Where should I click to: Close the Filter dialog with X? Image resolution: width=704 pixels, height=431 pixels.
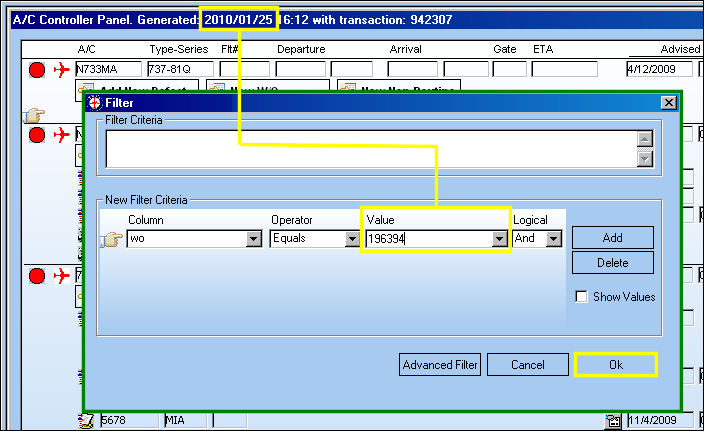point(669,103)
